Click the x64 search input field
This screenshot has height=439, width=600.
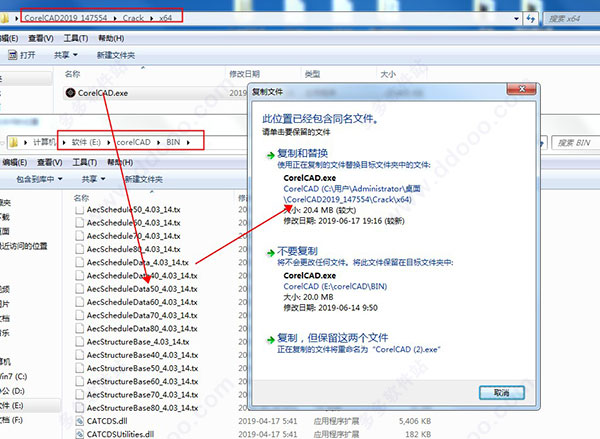(571, 18)
